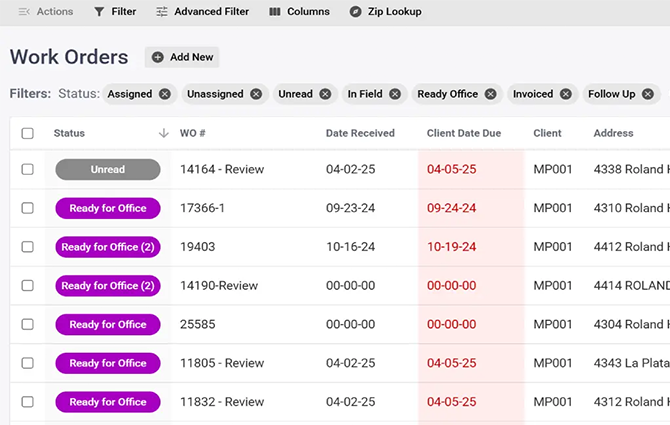The image size is (670, 425).
Task: Open work order 11805 - Review
Action: (222, 363)
